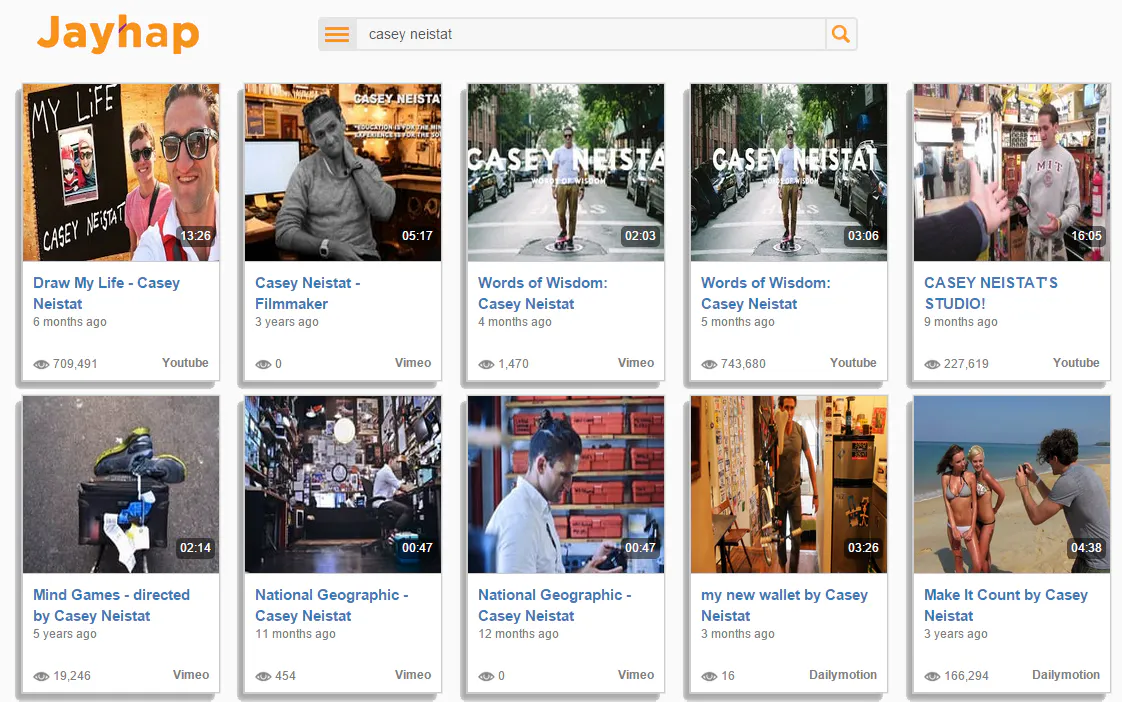This screenshot has height=702, width=1122.
Task: Click the 05:17 duration badge
Action: pyautogui.click(x=417, y=236)
